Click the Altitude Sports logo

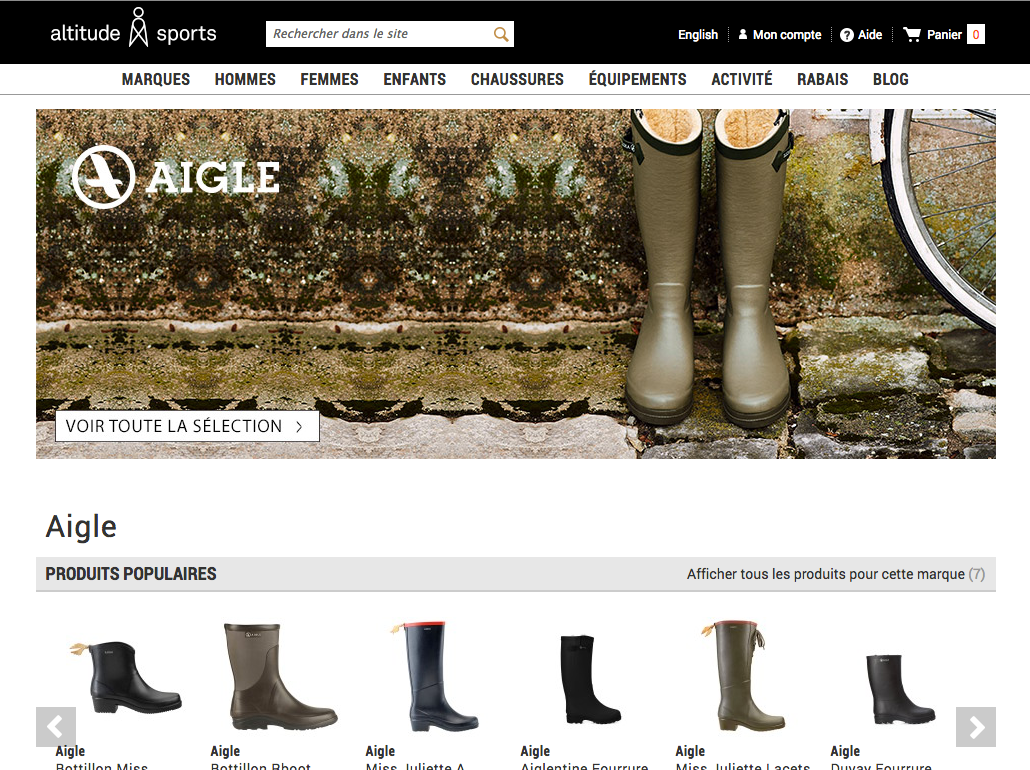(133, 28)
